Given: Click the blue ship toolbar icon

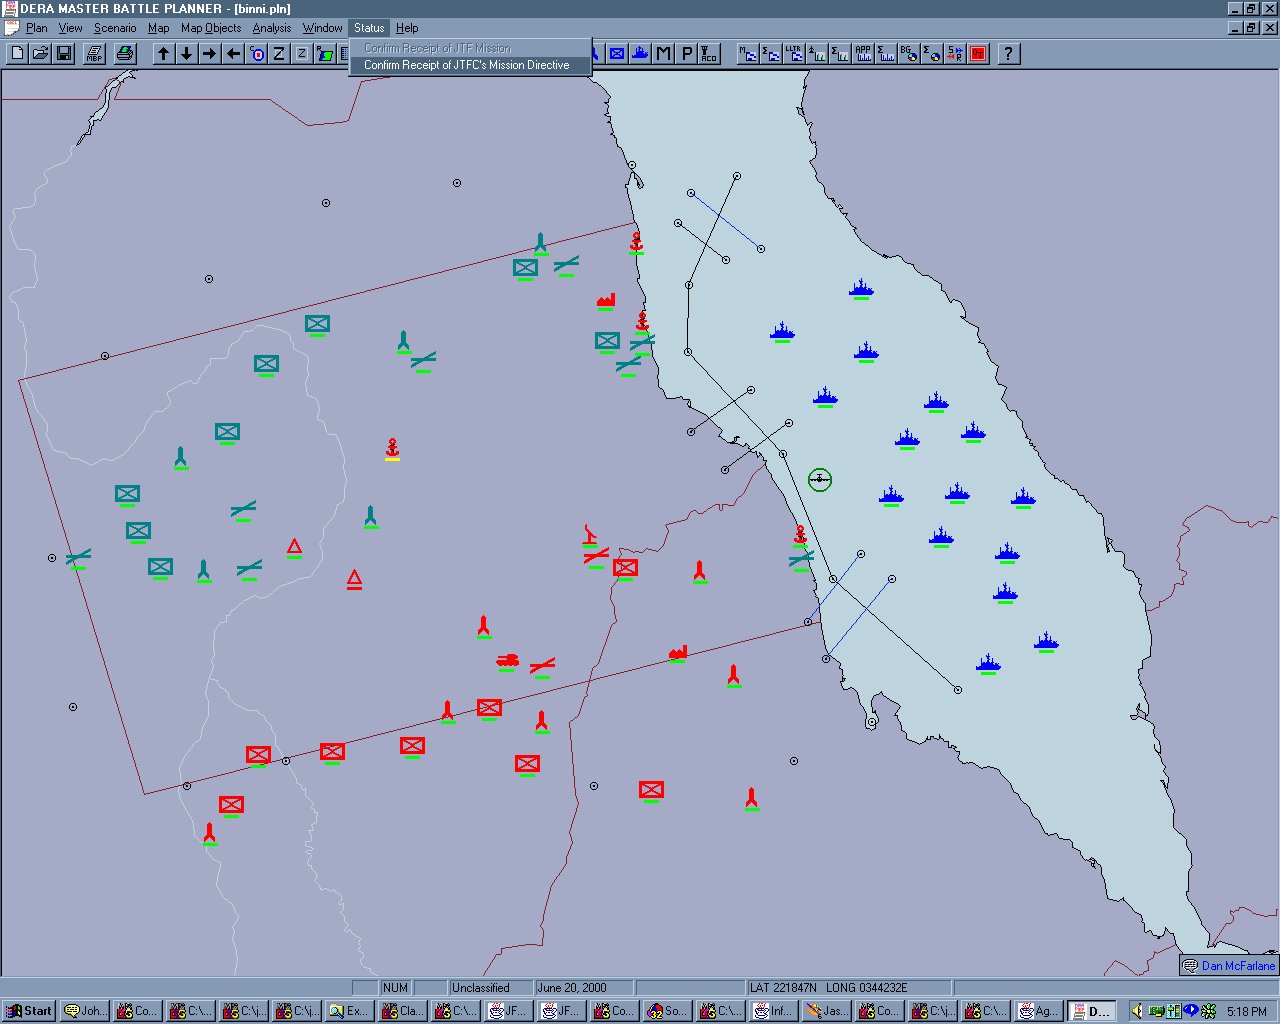Looking at the screenshot, I should pyautogui.click(x=640, y=54).
